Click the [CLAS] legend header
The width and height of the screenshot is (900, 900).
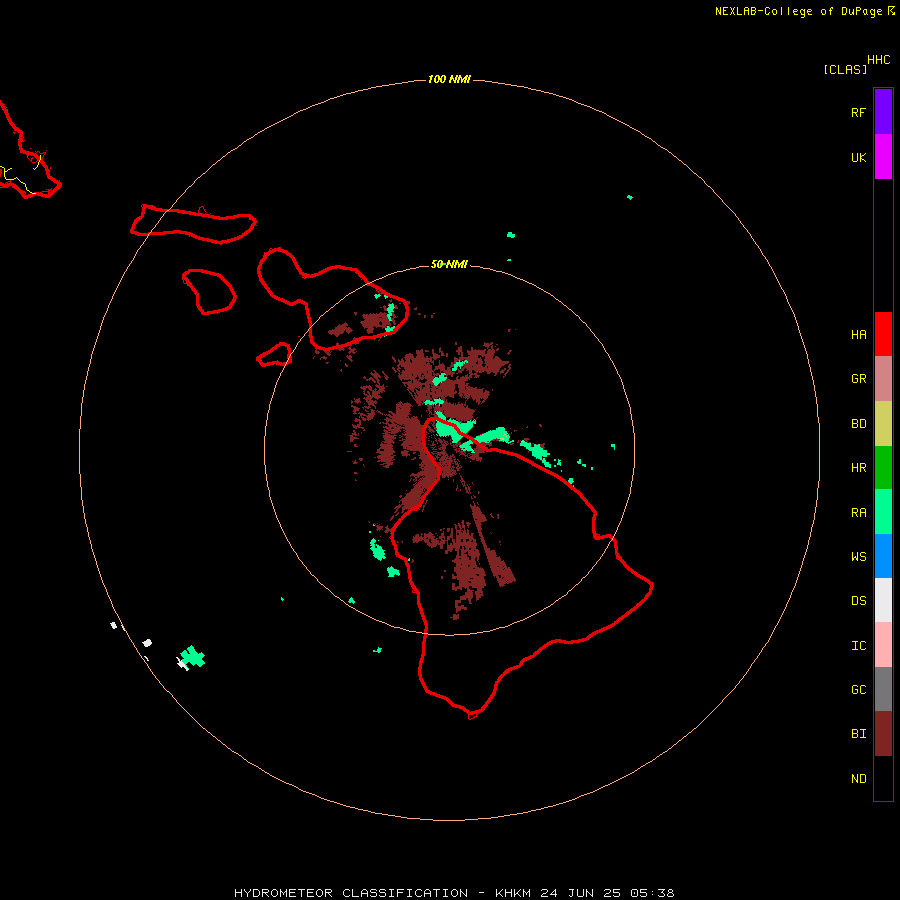point(845,69)
